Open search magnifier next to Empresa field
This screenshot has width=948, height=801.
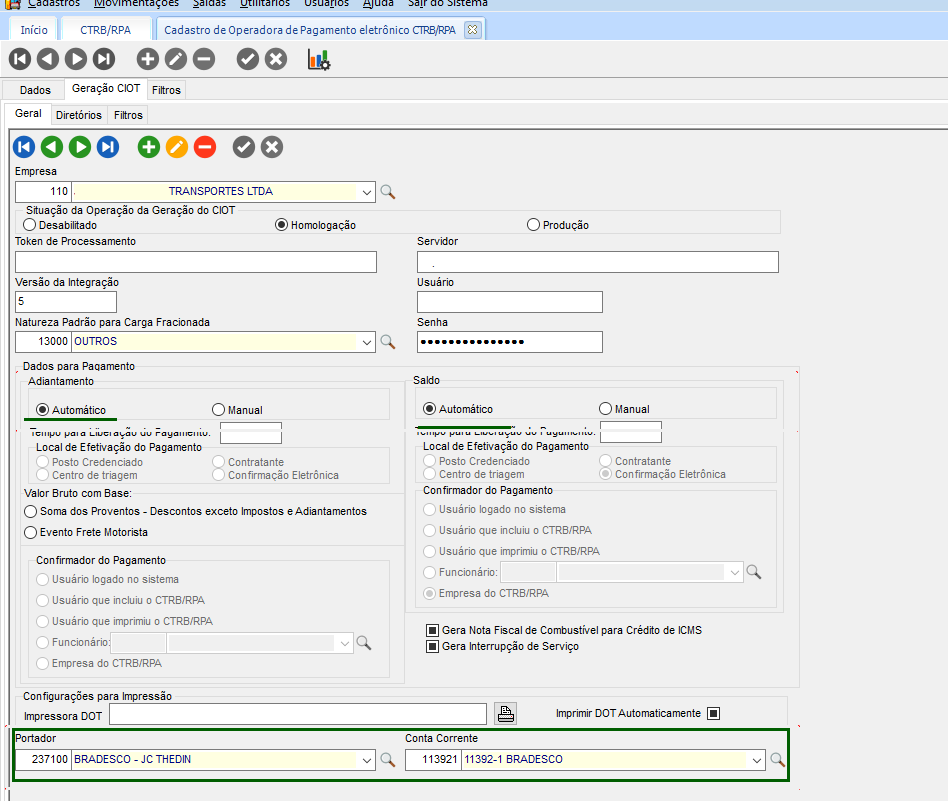388,192
